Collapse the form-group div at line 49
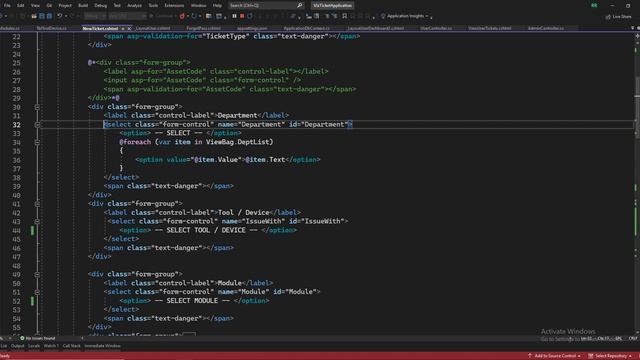The image size is (640, 360). pyautogui.click(x=37, y=274)
